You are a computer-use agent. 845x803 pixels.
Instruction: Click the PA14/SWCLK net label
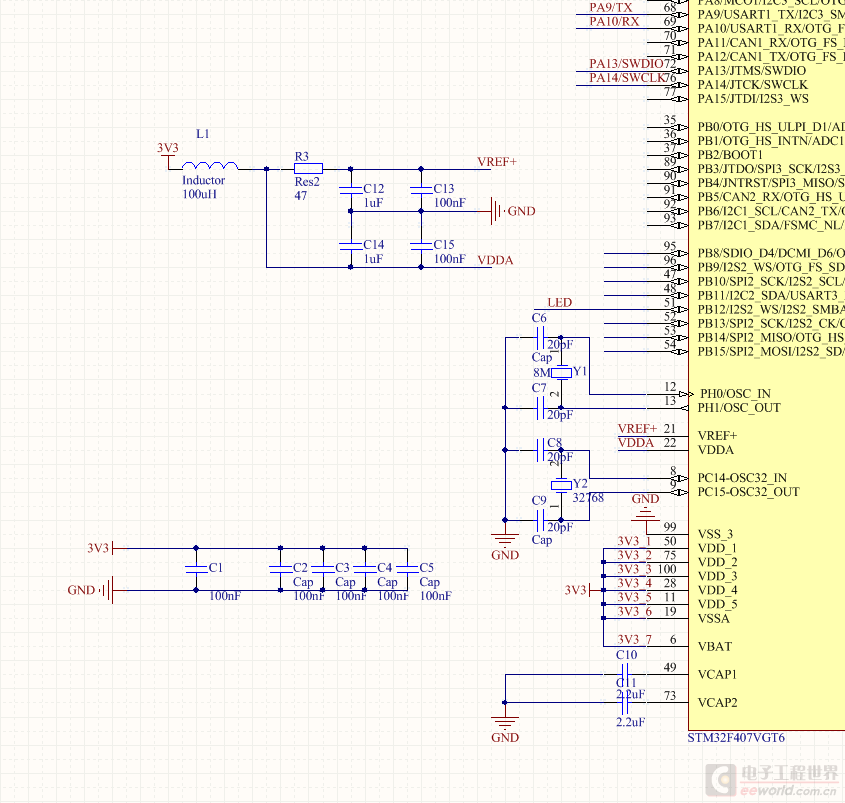pyautogui.click(x=627, y=78)
